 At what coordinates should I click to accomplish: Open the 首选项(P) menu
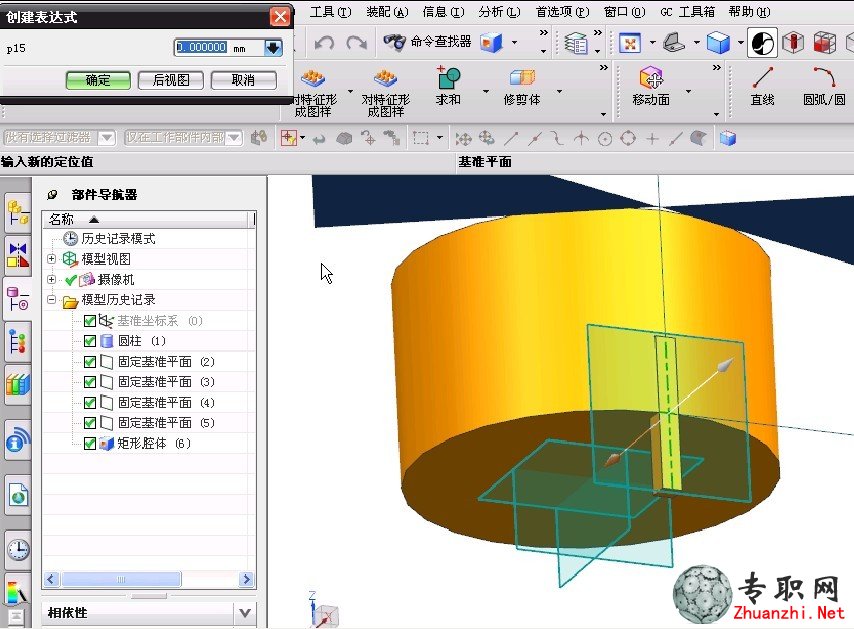[563, 12]
